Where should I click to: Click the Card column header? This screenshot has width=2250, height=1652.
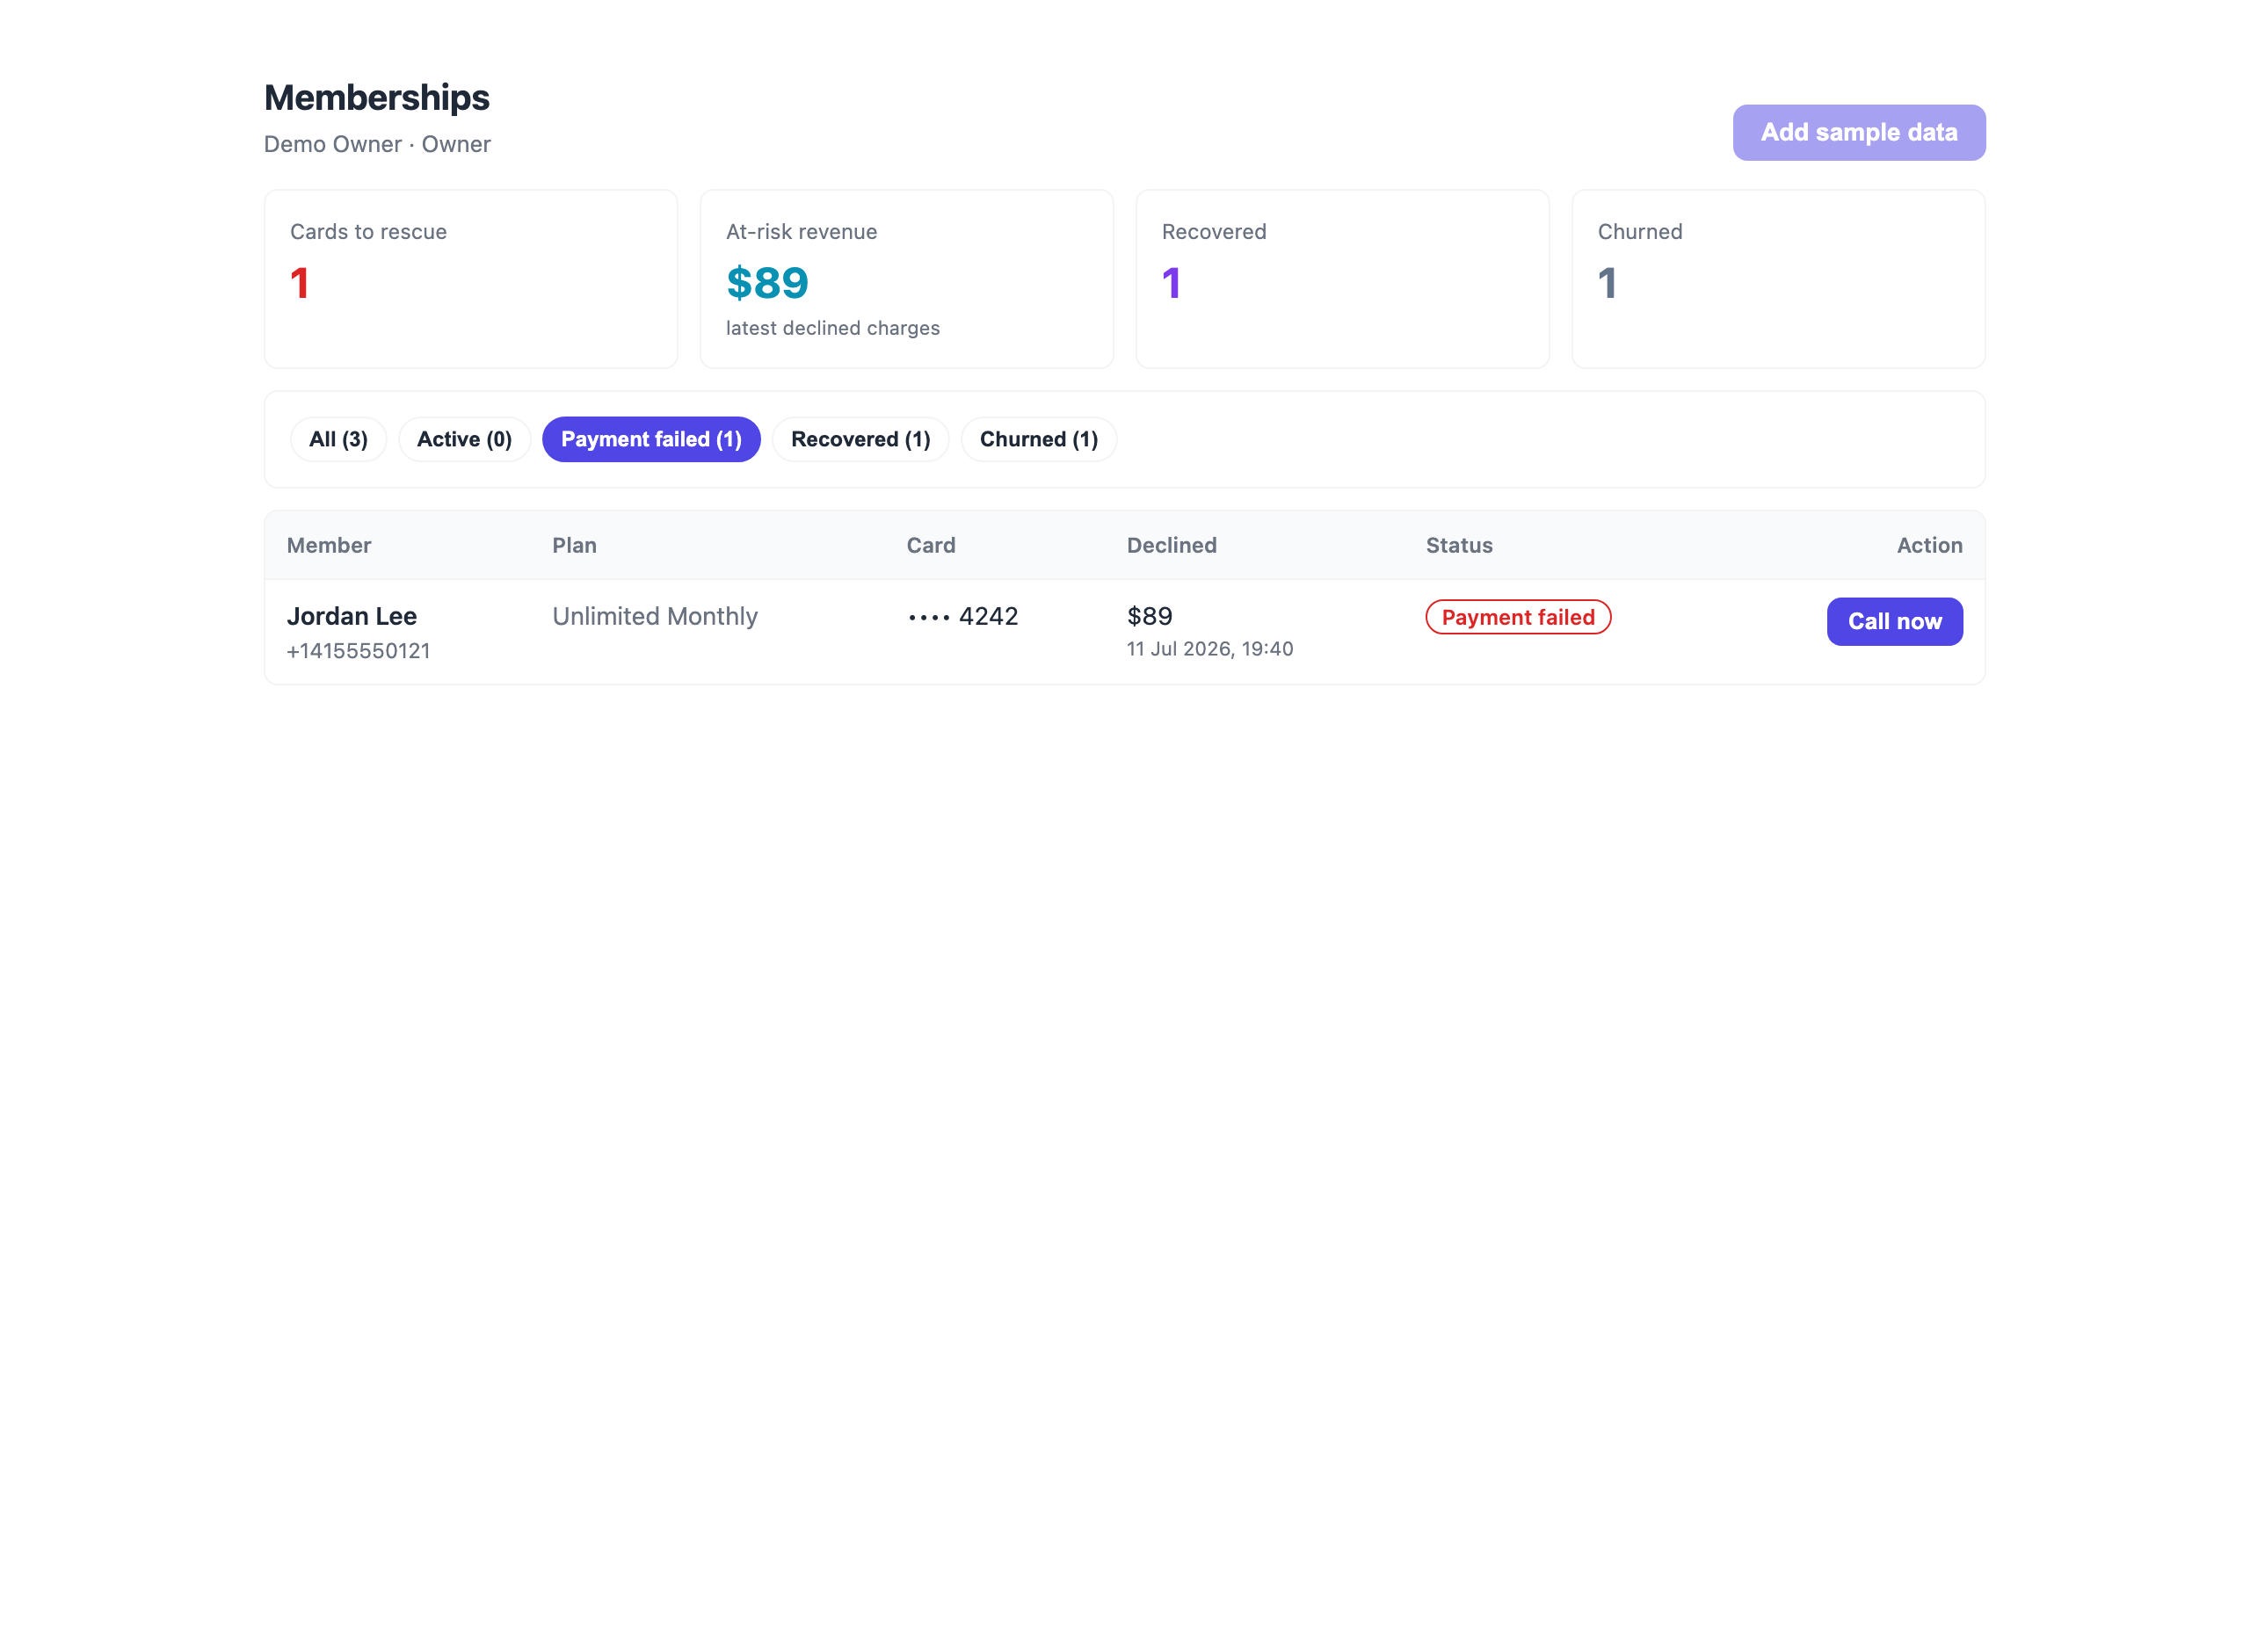click(x=930, y=545)
